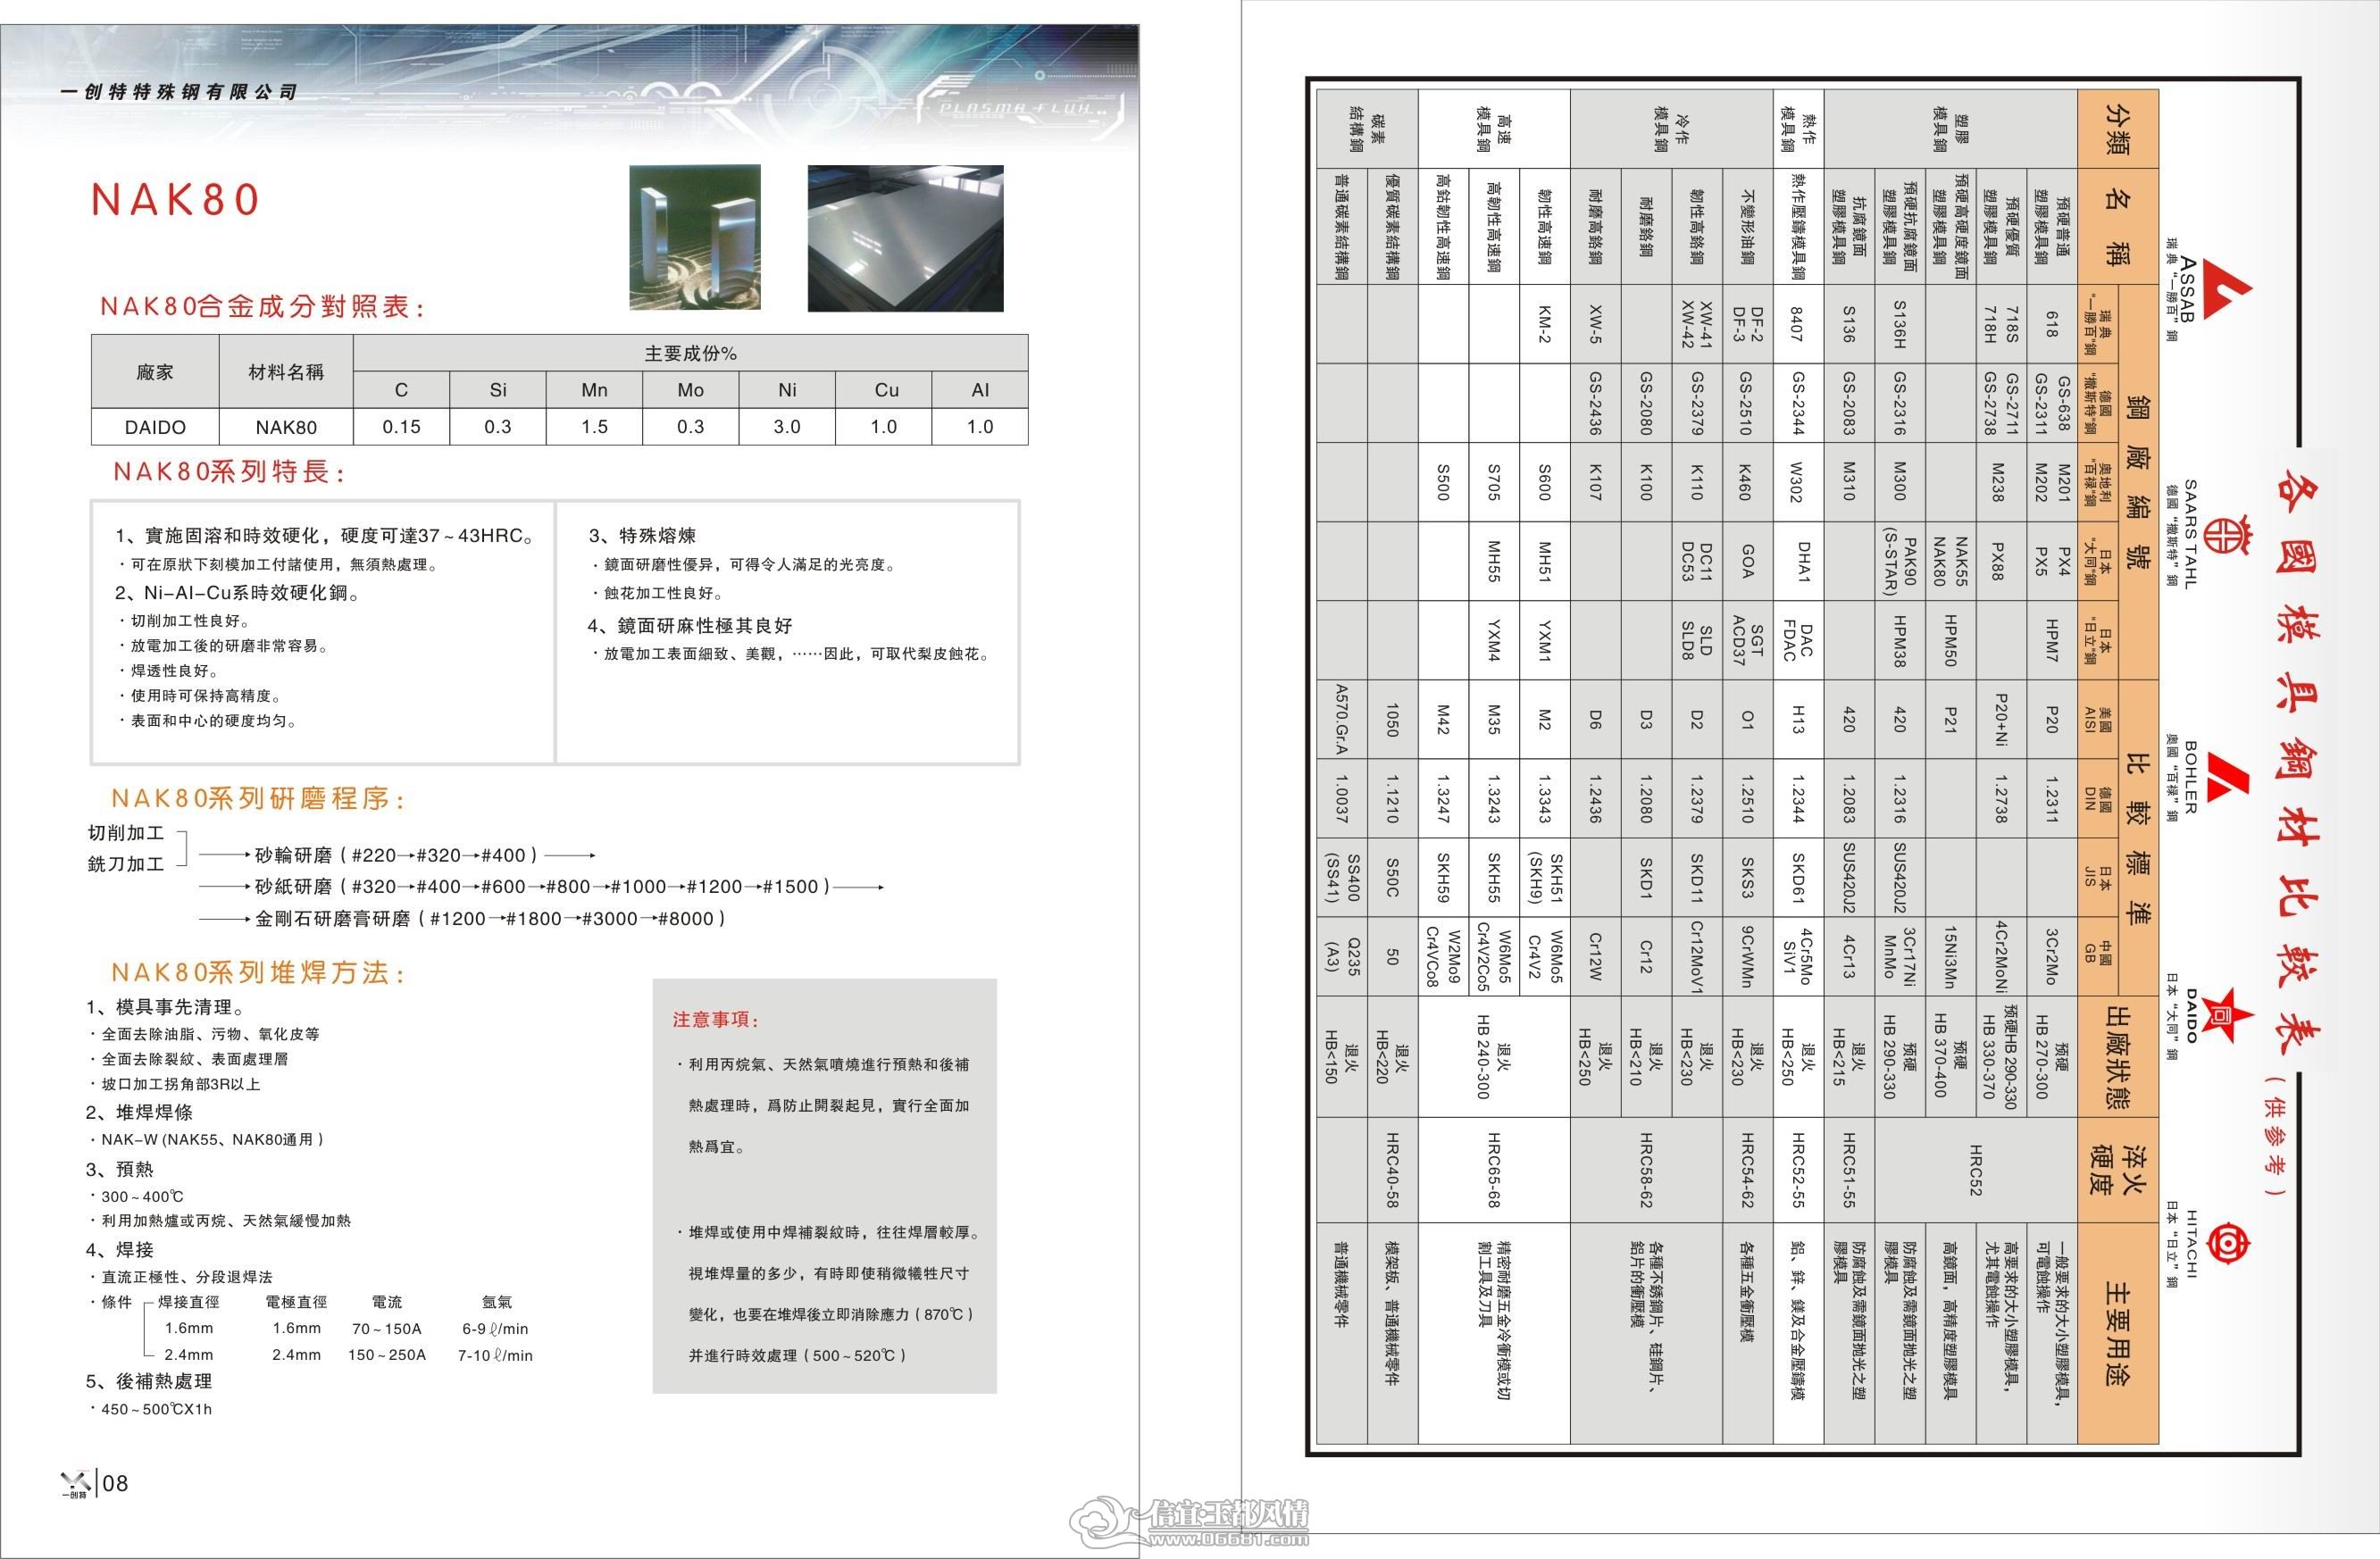Click the 1.5 value under Mn

(x=594, y=427)
